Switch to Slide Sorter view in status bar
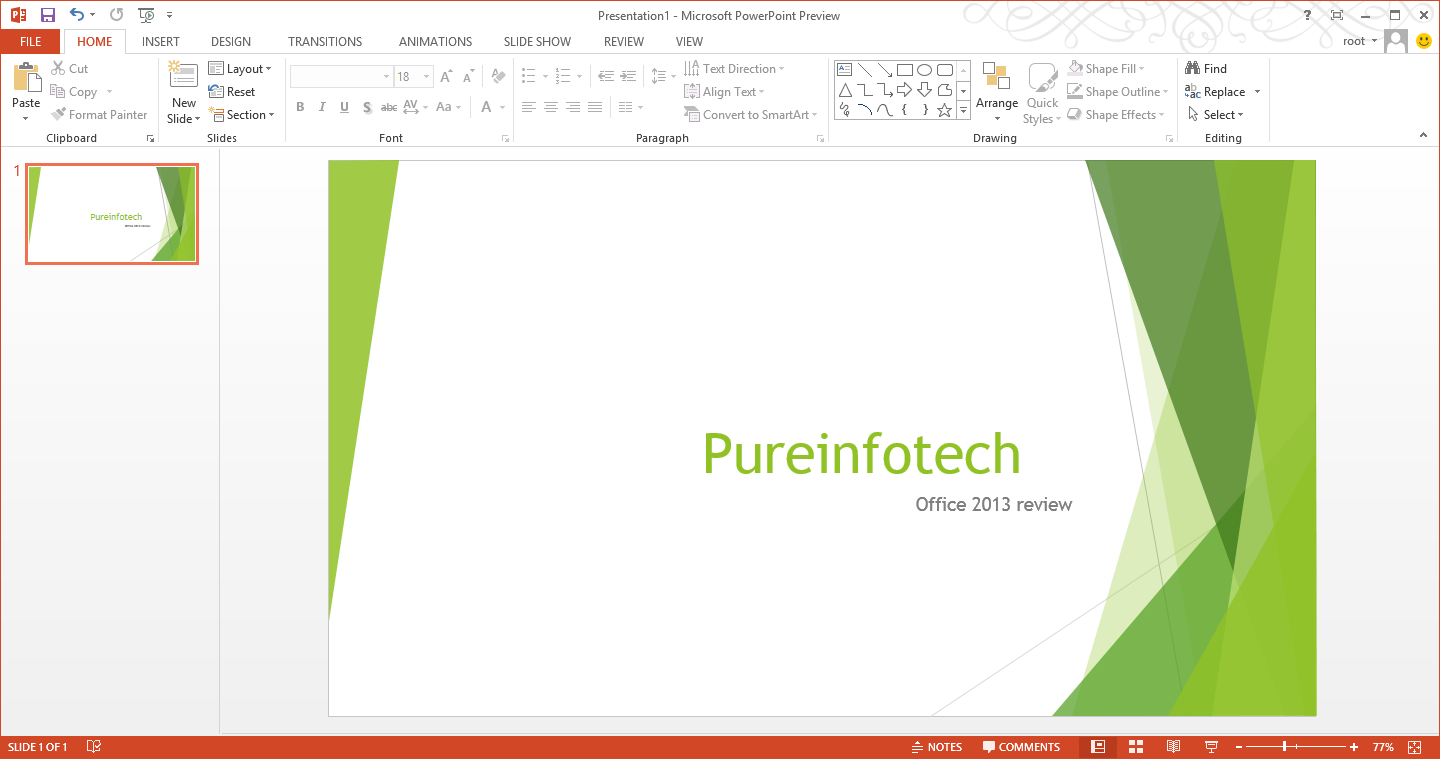The width and height of the screenshot is (1440, 759). pos(1135,746)
